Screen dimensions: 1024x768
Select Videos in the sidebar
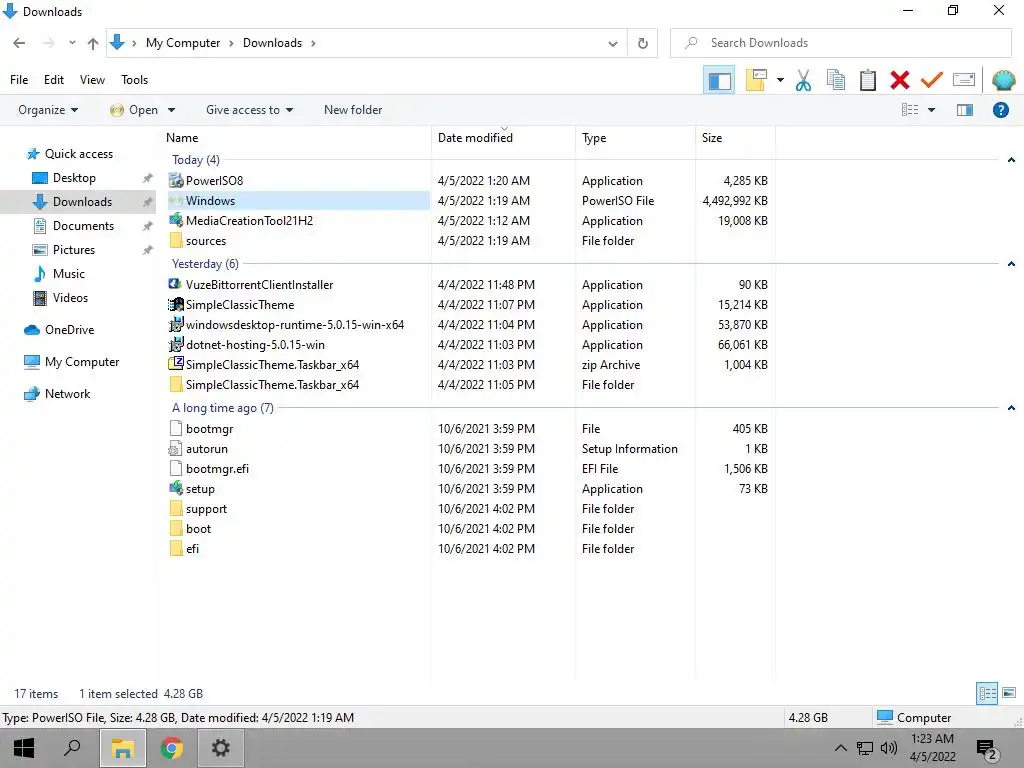click(70, 298)
